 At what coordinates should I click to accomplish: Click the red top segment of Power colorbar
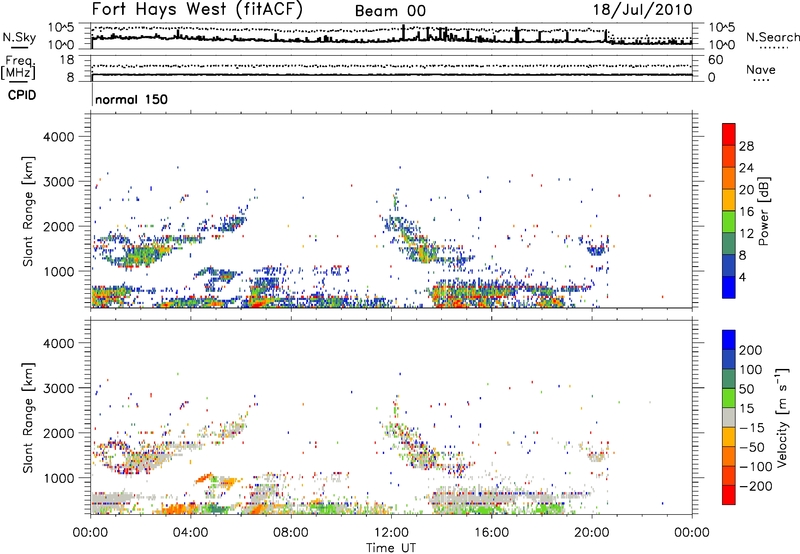(x=729, y=134)
